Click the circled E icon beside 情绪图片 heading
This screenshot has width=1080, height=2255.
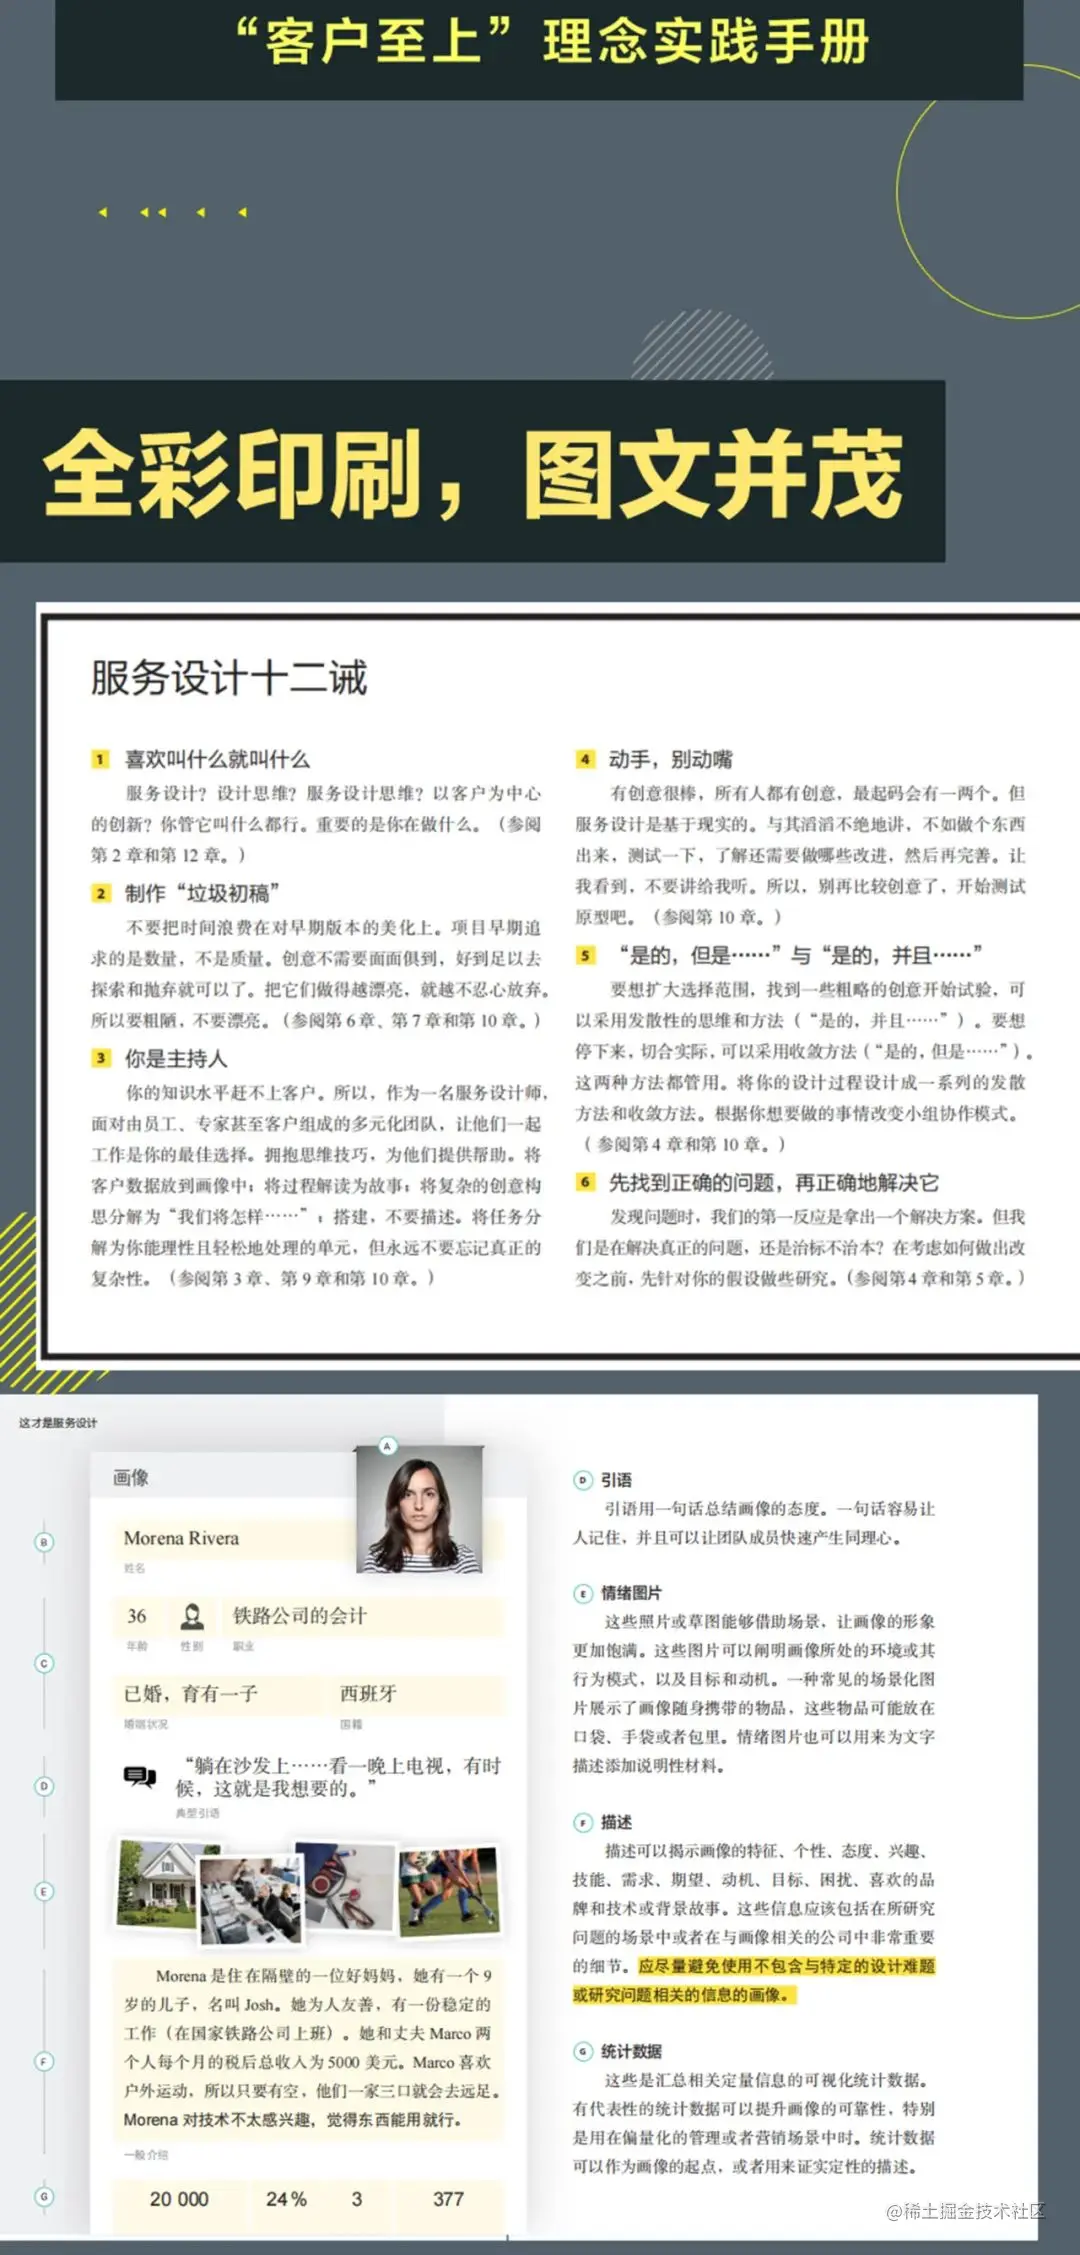pos(583,1594)
